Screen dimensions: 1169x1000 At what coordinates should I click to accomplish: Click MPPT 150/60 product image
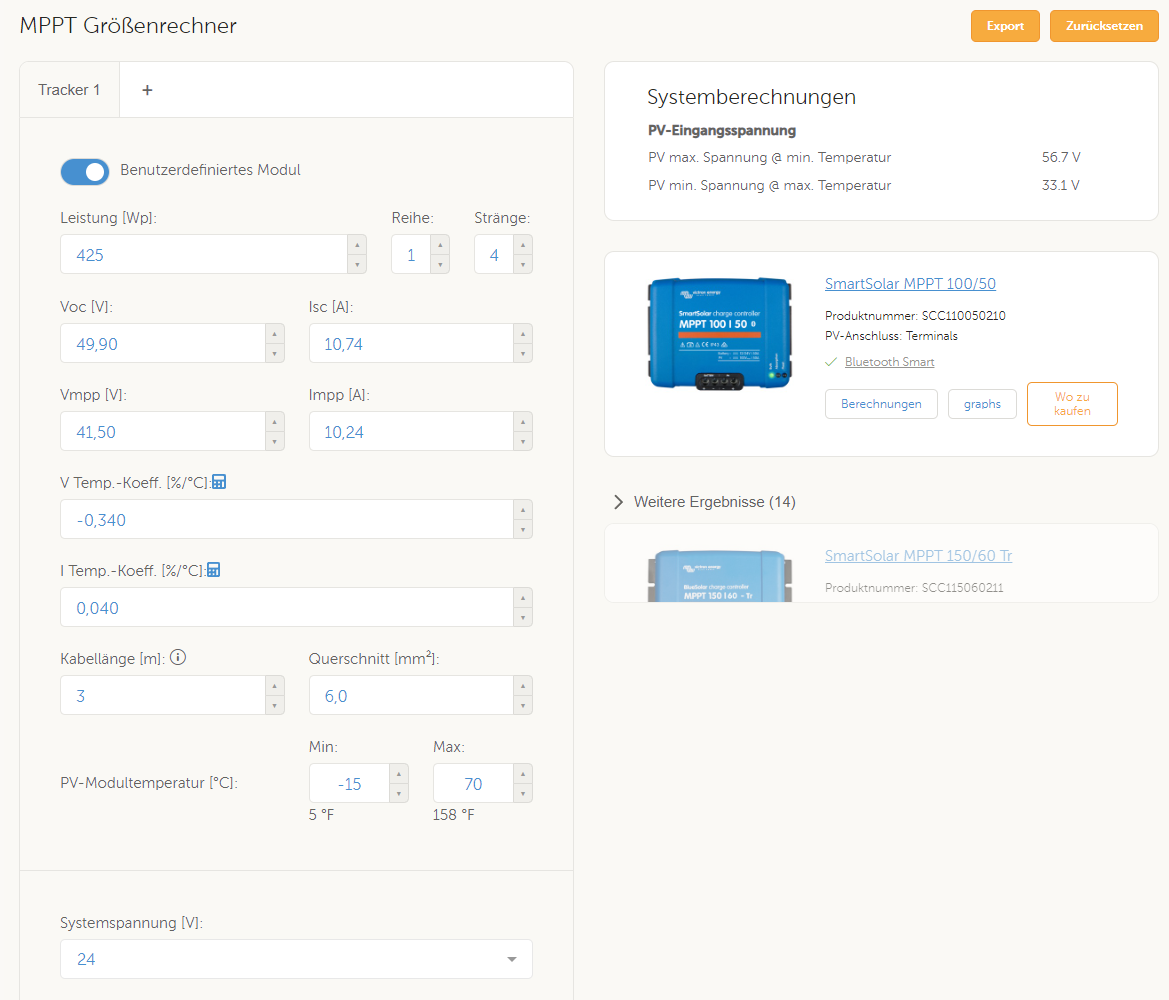pyautogui.click(x=719, y=576)
